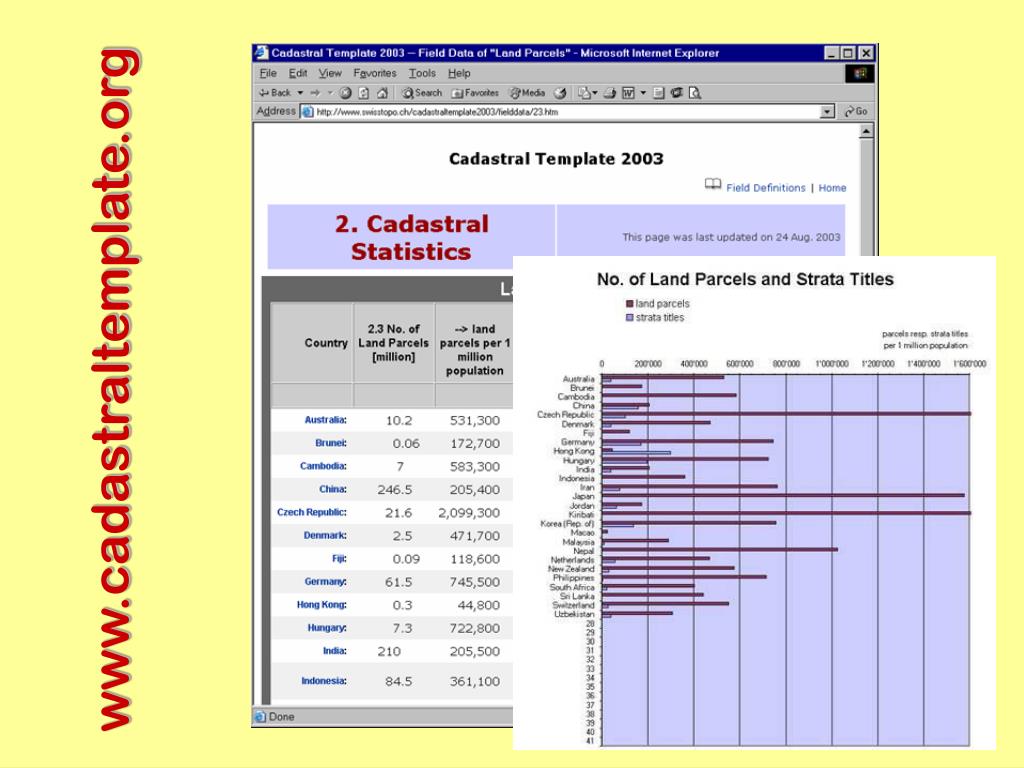Click the Country column header

coord(326,343)
